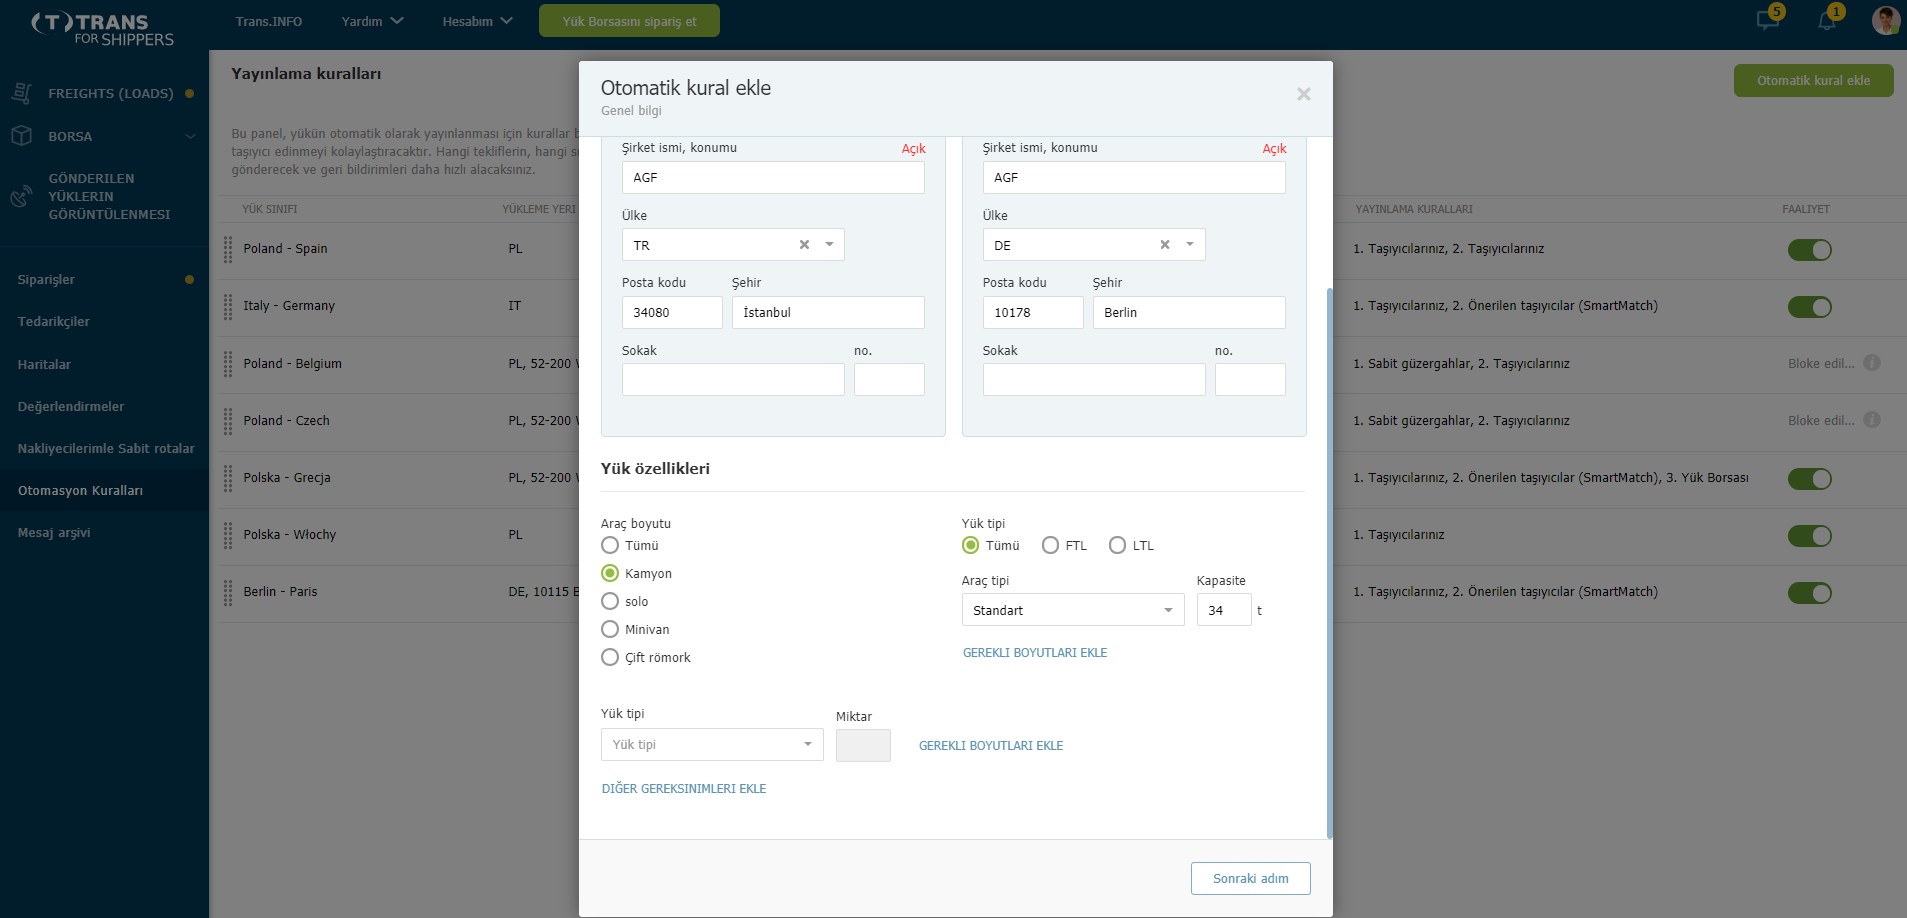Screen dimensions: 1907x918
Task: Open the DE country dropdown
Action: pyautogui.click(x=1190, y=245)
